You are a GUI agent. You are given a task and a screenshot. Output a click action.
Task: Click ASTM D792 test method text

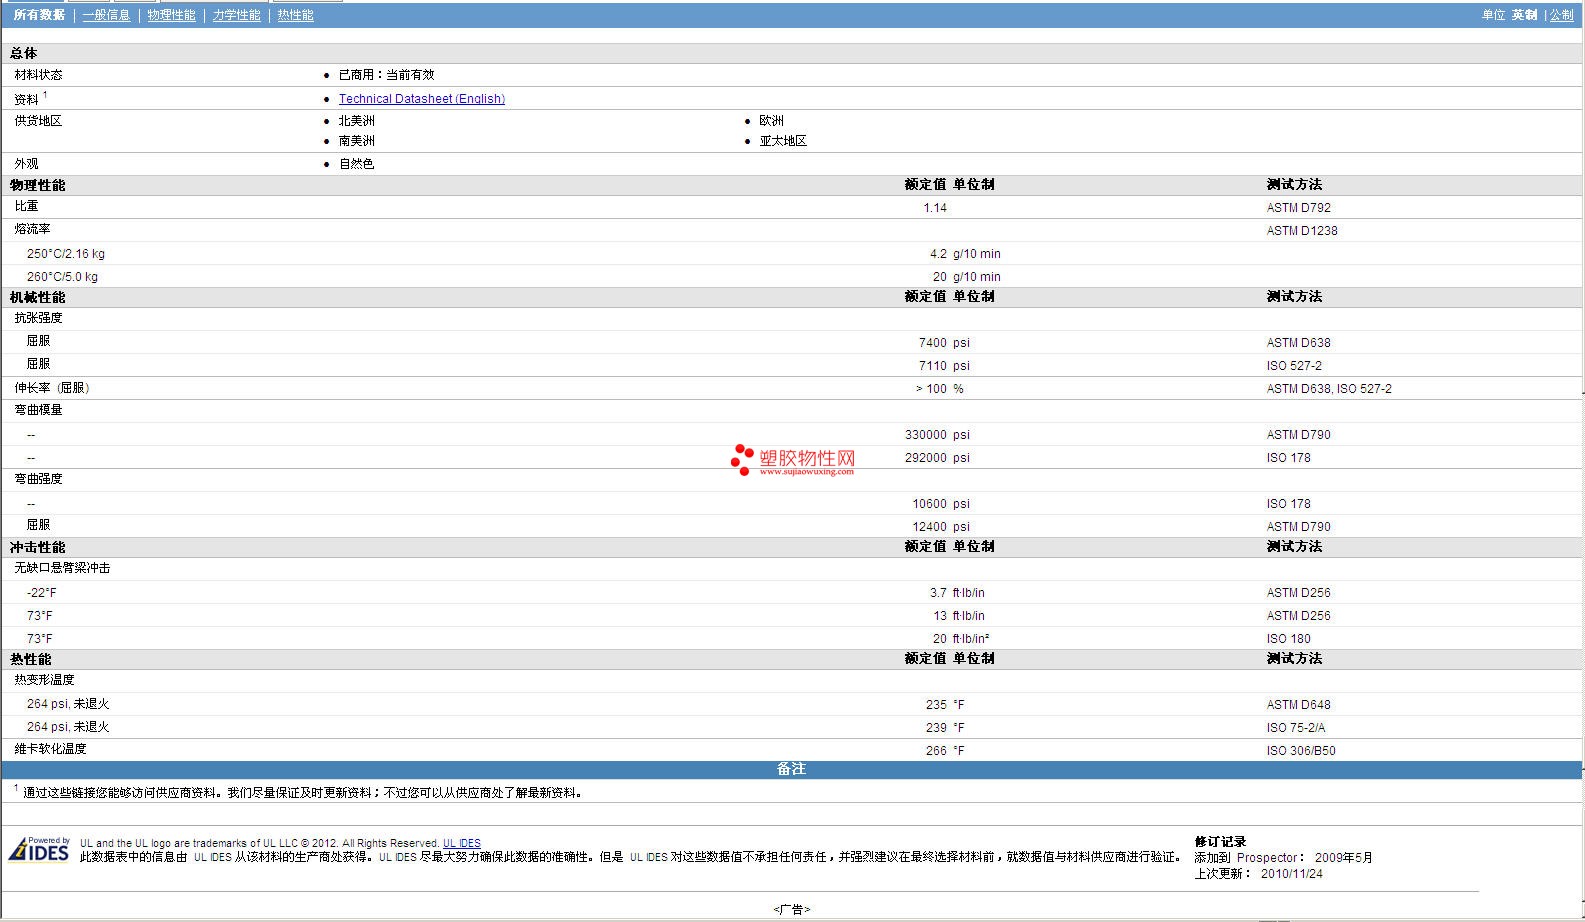tap(1298, 208)
